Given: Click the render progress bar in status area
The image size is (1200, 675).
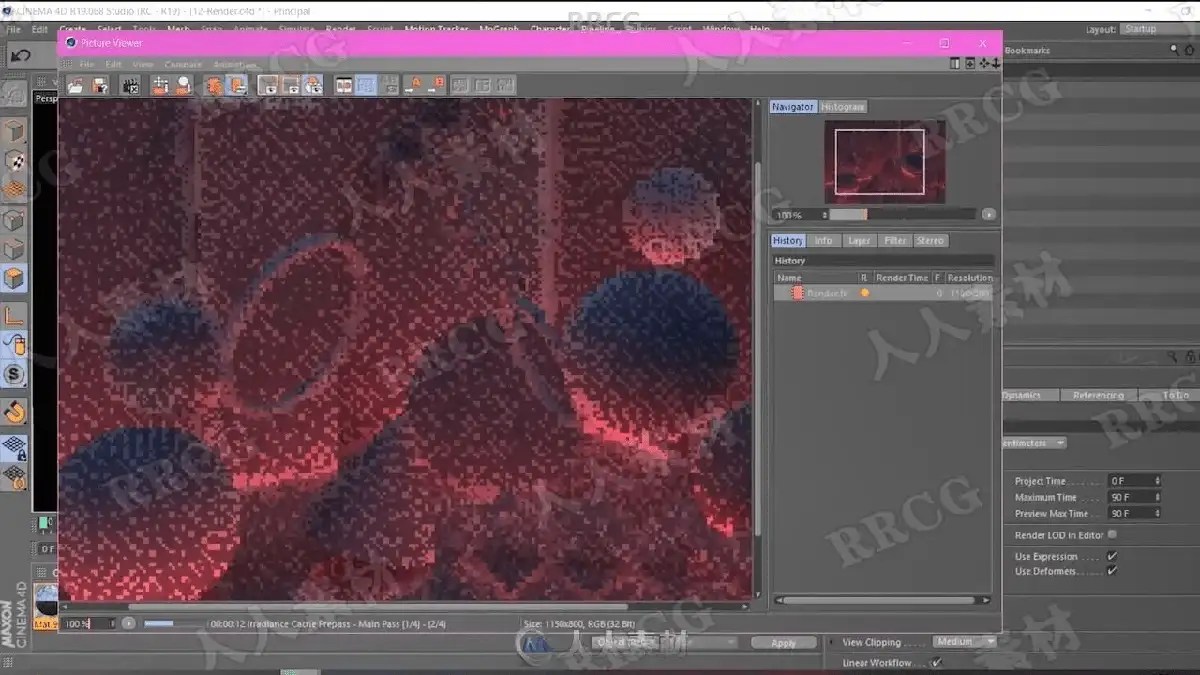Looking at the screenshot, I should tap(172, 623).
